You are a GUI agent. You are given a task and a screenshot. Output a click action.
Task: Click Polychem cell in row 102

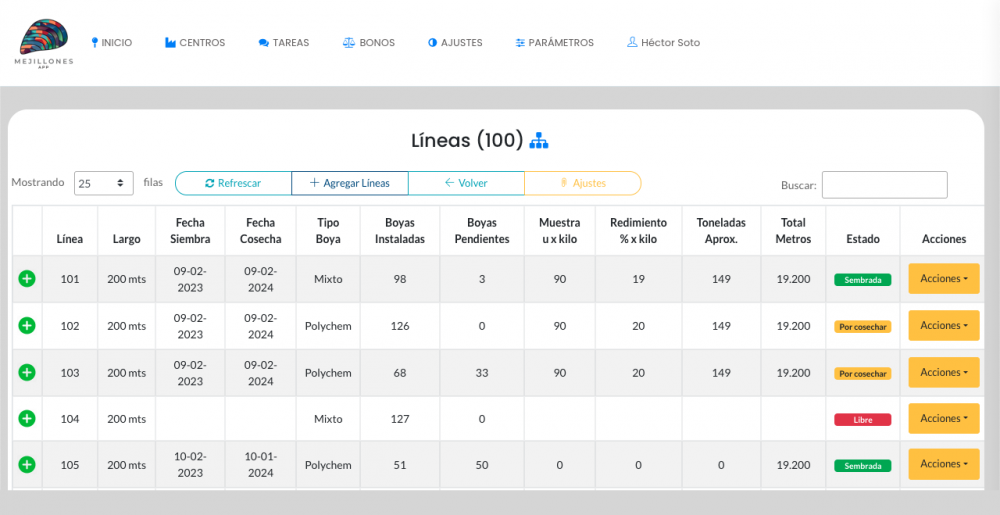click(x=328, y=326)
